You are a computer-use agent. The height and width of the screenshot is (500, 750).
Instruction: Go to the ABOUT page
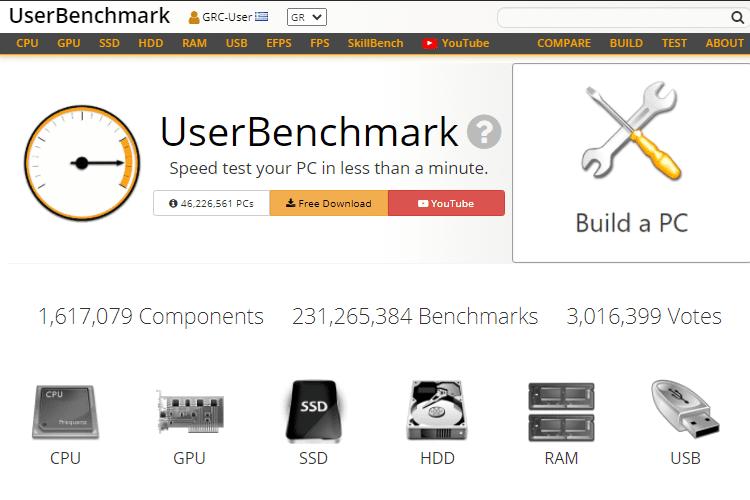click(x=724, y=43)
